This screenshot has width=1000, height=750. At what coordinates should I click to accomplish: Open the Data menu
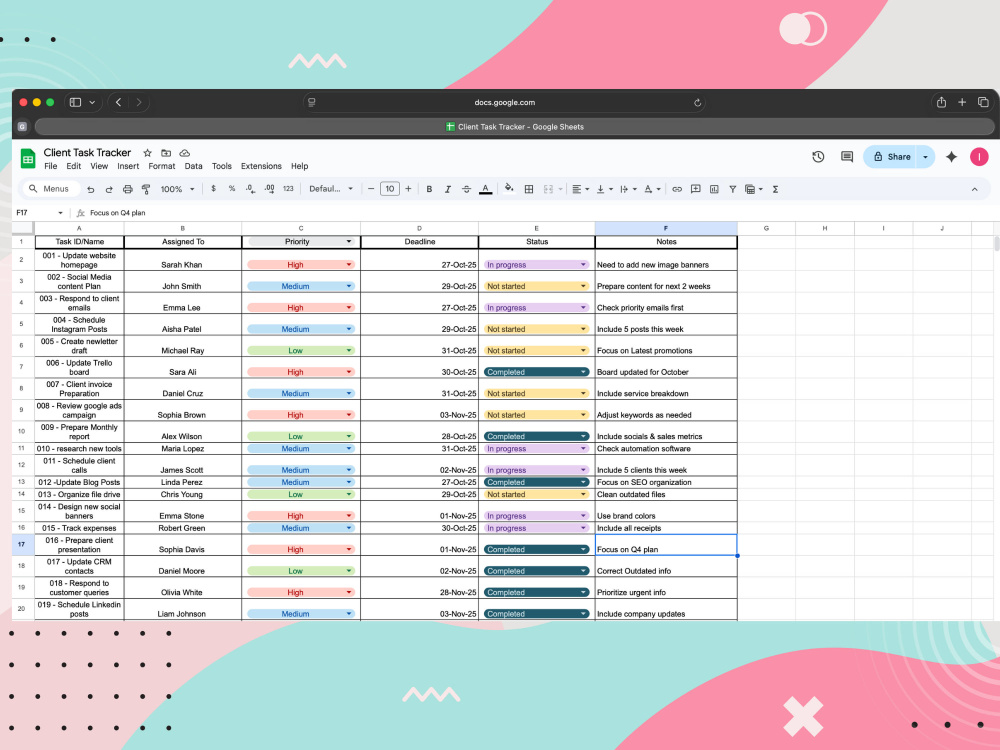coord(193,166)
